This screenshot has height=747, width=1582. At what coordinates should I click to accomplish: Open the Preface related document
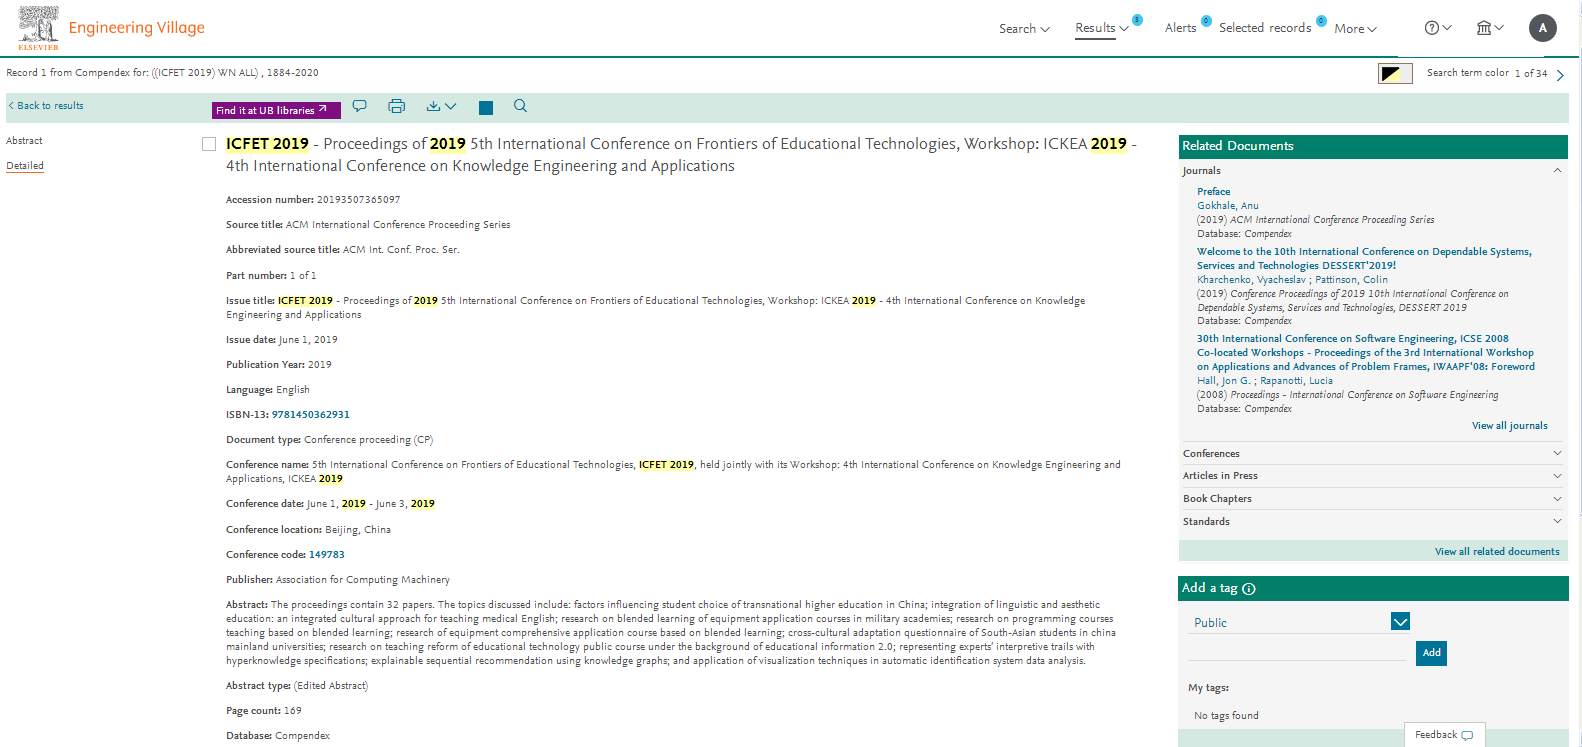click(1214, 192)
